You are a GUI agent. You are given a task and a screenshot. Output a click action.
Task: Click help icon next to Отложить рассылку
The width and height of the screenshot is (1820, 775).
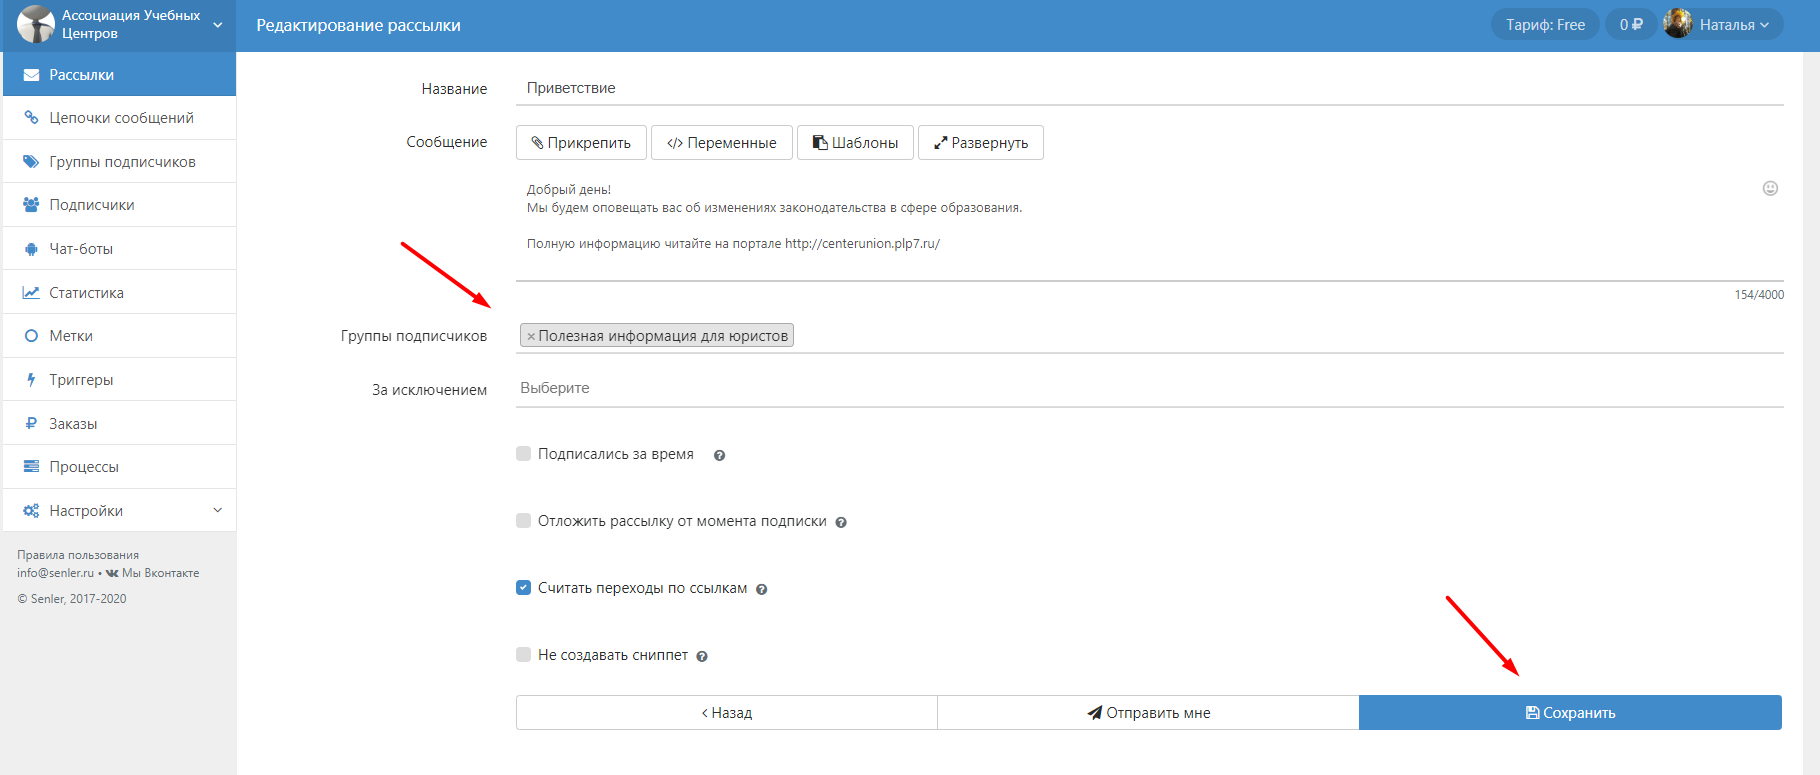pos(841,522)
